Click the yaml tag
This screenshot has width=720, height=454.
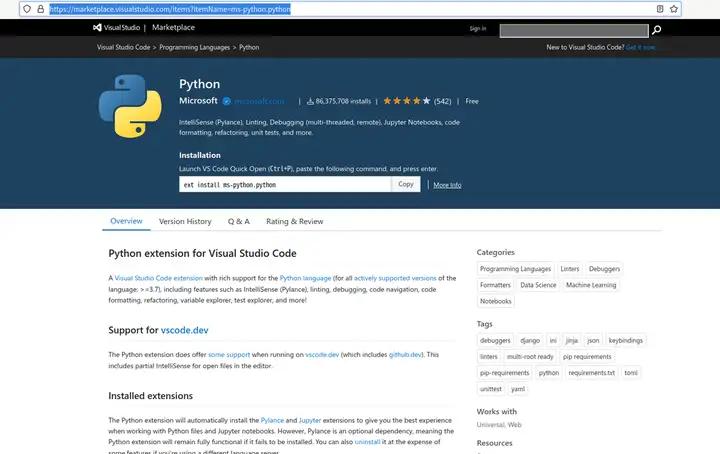pyautogui.click(x=518, y=389)
